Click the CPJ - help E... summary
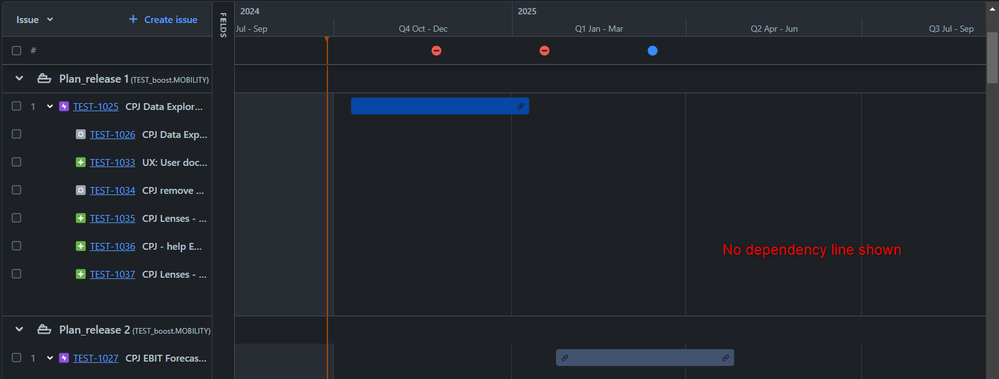 click(172, 247)
